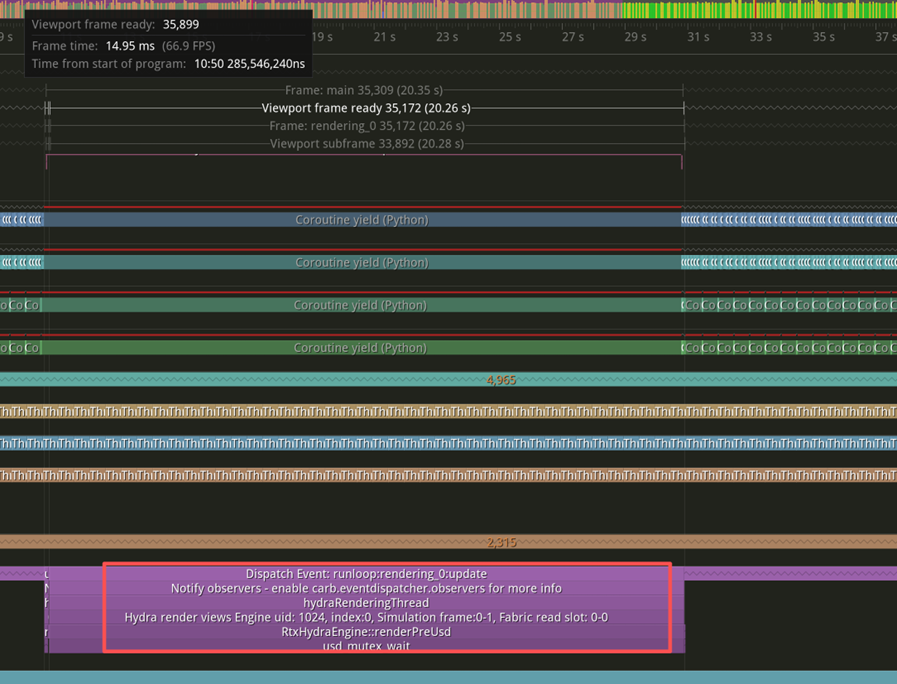Click the collapsed brown zone labeled 2,315

pyautogui.click(x=500, y=542)
